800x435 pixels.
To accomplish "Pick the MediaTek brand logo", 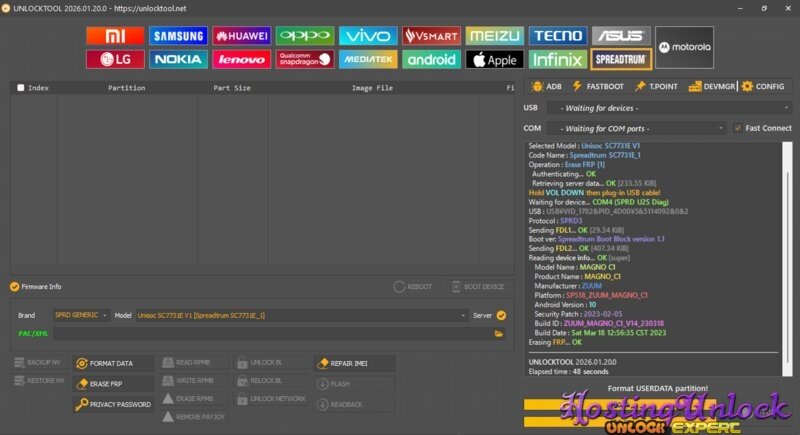I will click(367, 59).
